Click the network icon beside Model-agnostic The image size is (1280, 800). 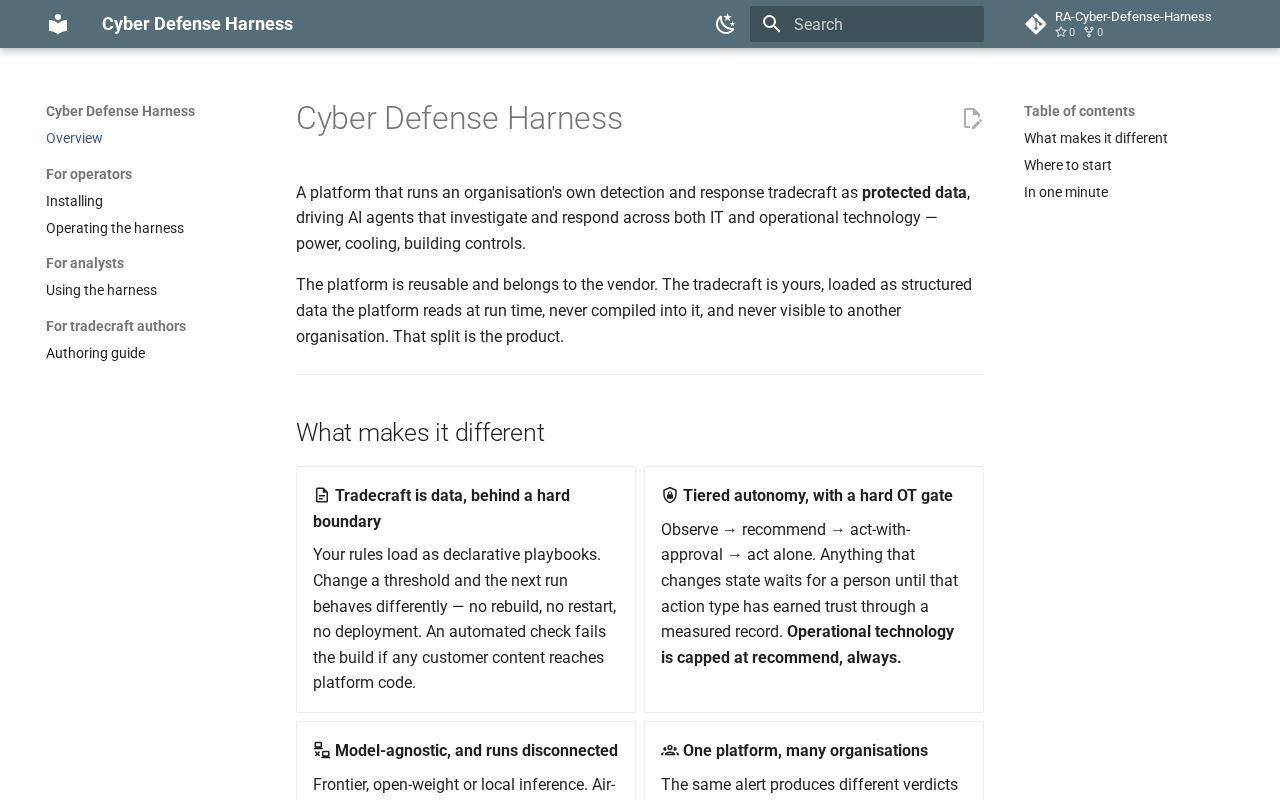(x=321, y=751)
